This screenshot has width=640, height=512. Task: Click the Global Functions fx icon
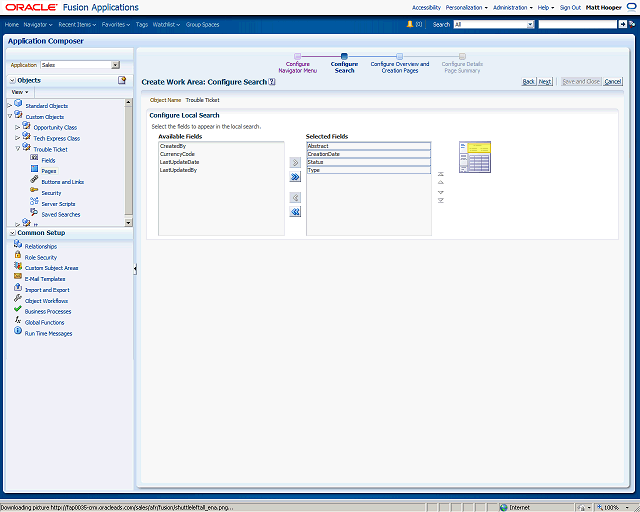click(18, 320)
